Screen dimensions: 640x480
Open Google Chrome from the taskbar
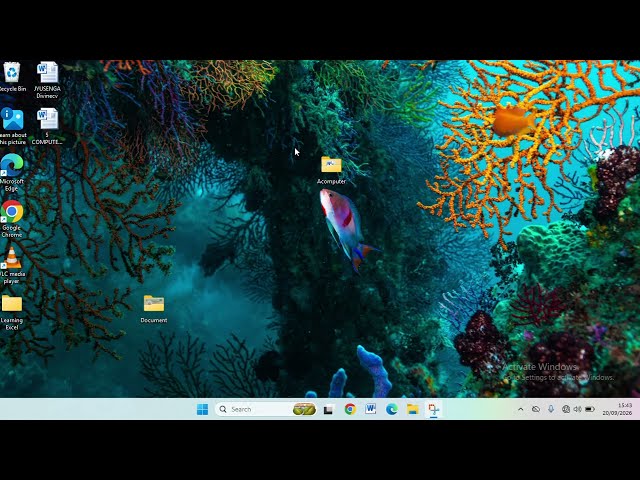tap(350, 409)
